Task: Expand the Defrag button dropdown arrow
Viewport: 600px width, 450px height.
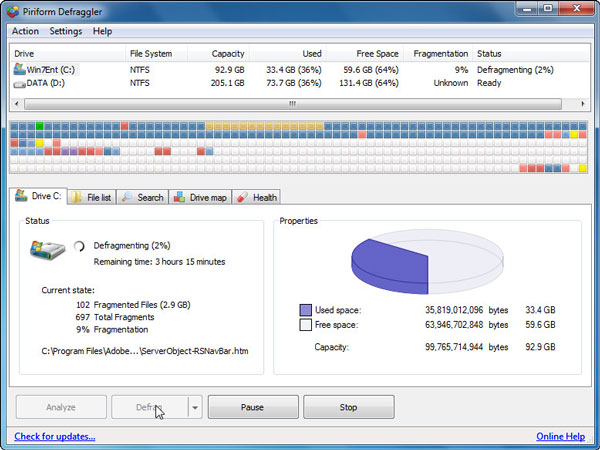Action: click(195, 407)
